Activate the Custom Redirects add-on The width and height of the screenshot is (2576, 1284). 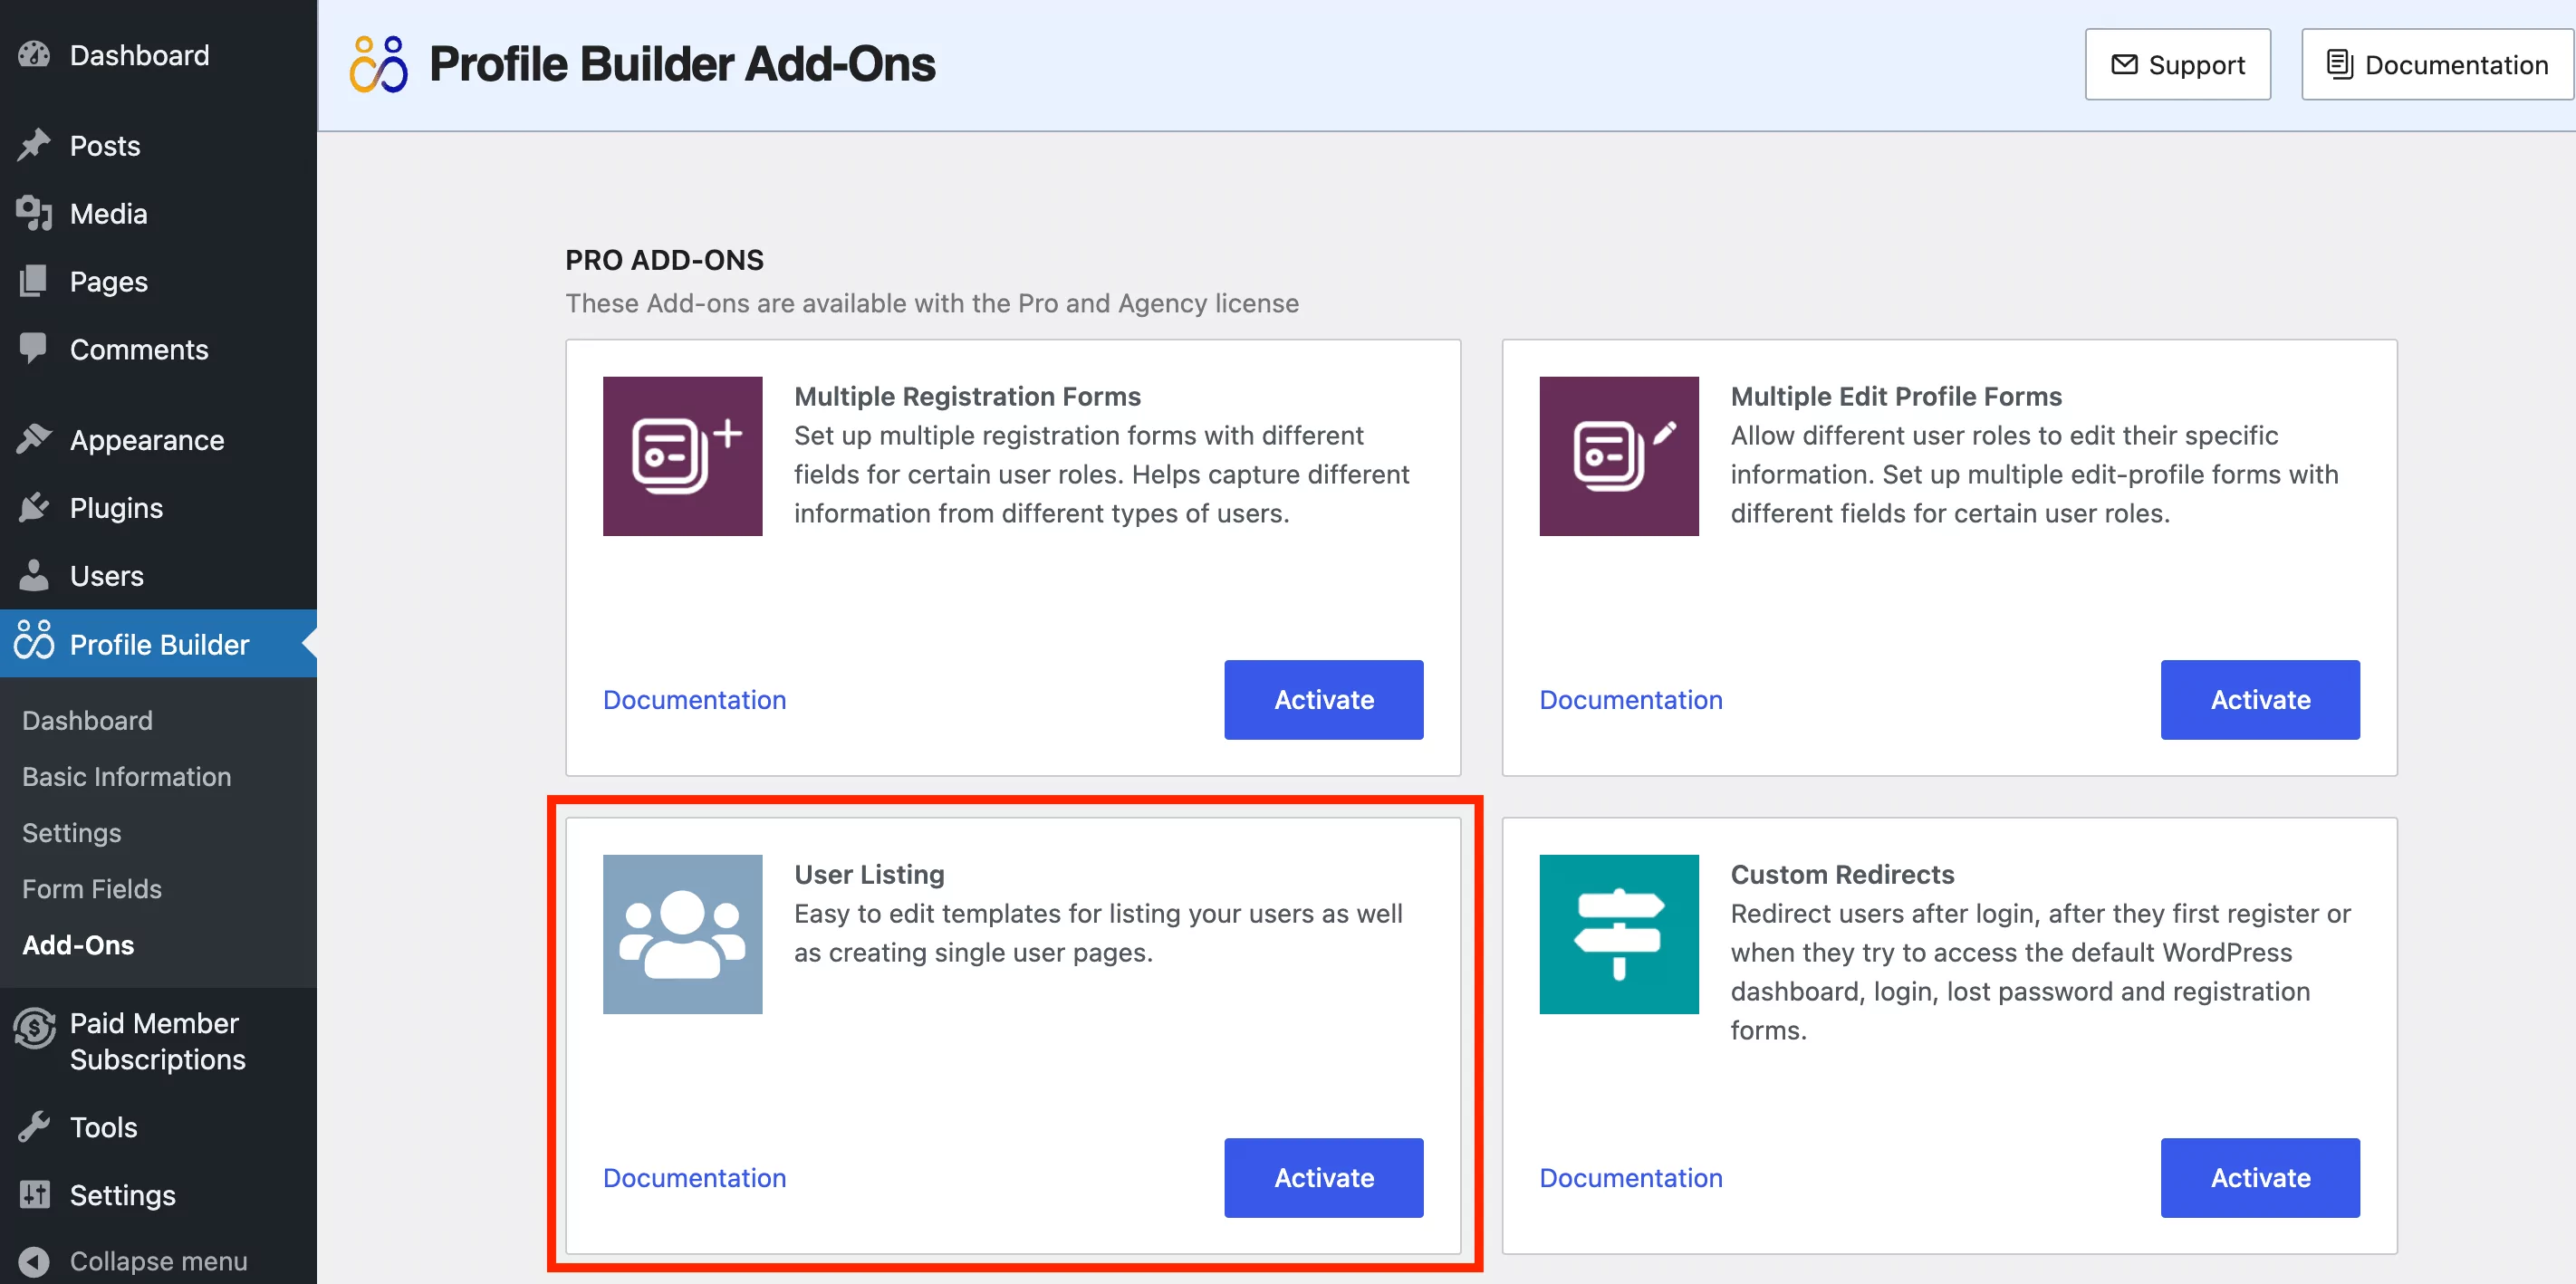point(2260,1177)
